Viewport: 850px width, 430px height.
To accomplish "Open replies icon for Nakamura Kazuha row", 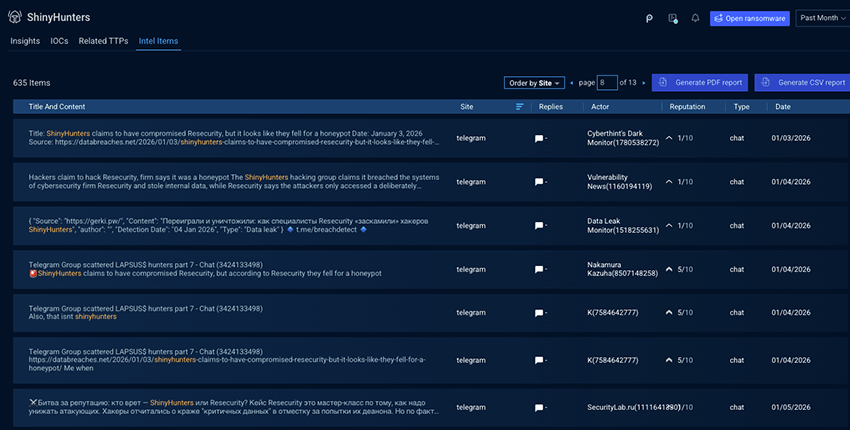I will (539, 269).
